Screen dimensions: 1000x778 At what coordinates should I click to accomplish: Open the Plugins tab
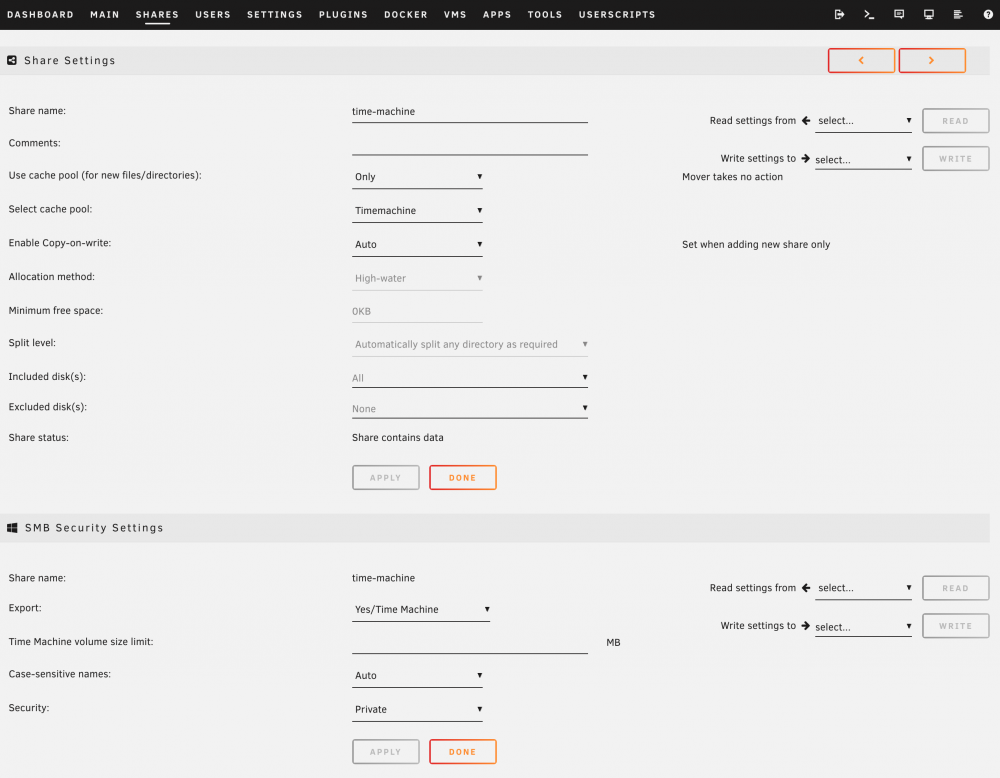343,14
